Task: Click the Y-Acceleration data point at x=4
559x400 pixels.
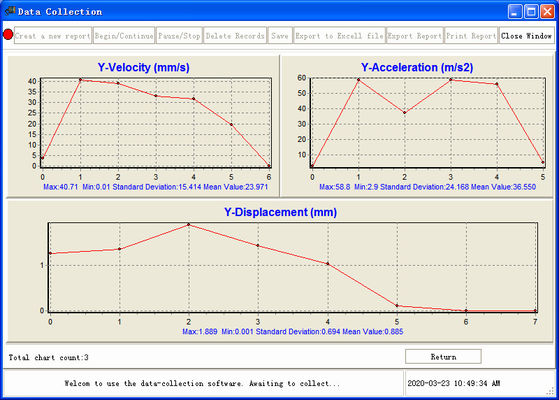Action: [x=497, y=84]
